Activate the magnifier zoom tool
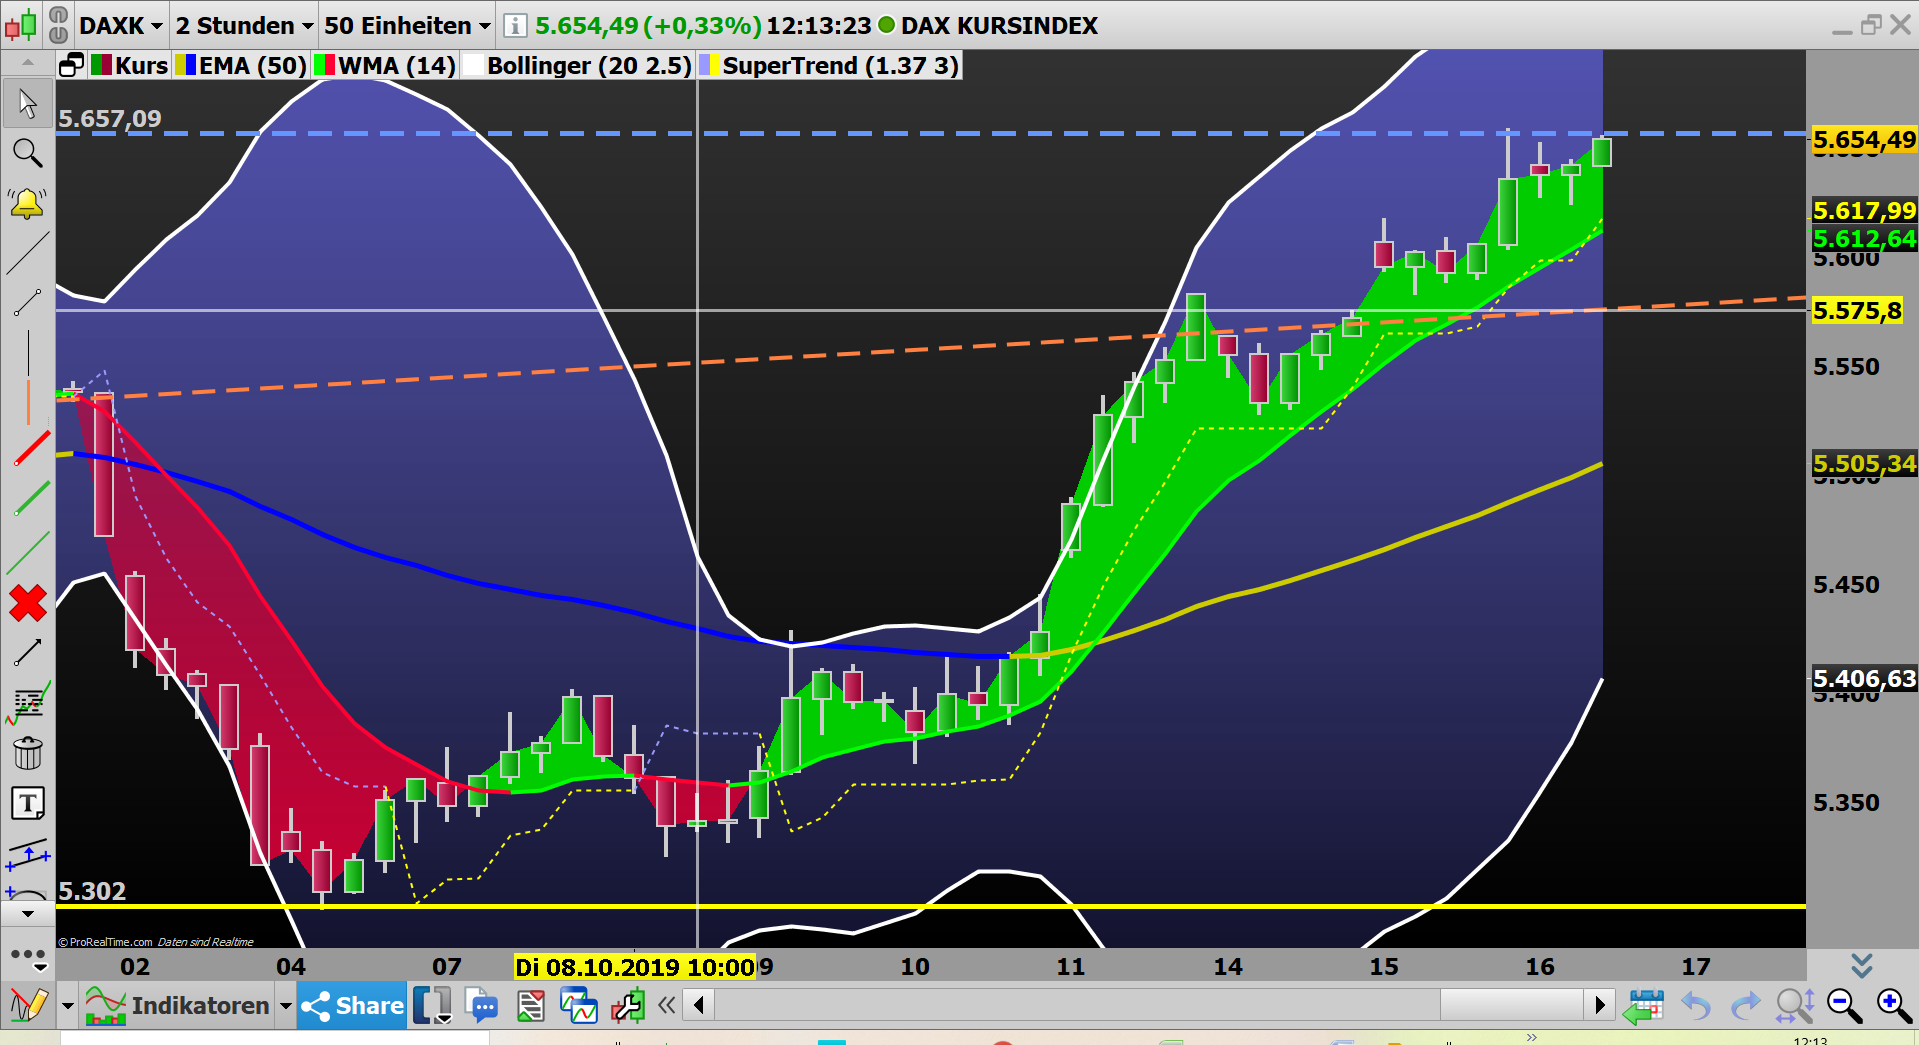This screenshot has width=1919, height=1045. coord(28,152)
